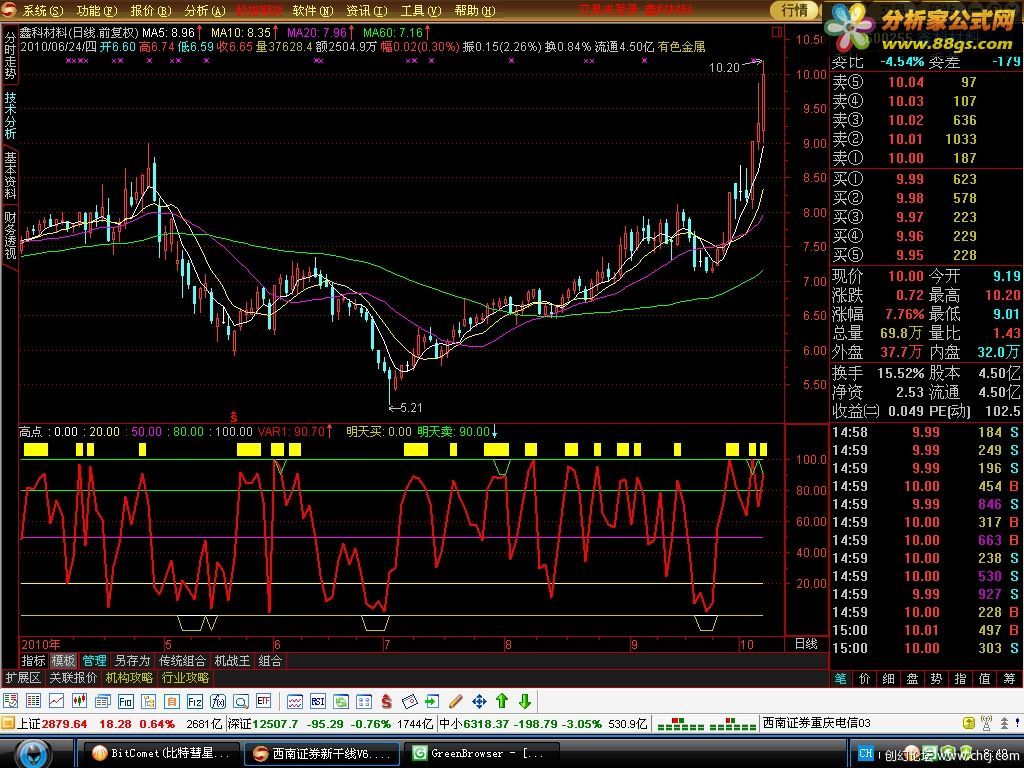Click the RSI indicator icon
1024x768 pixels.
tap(317, 701)
